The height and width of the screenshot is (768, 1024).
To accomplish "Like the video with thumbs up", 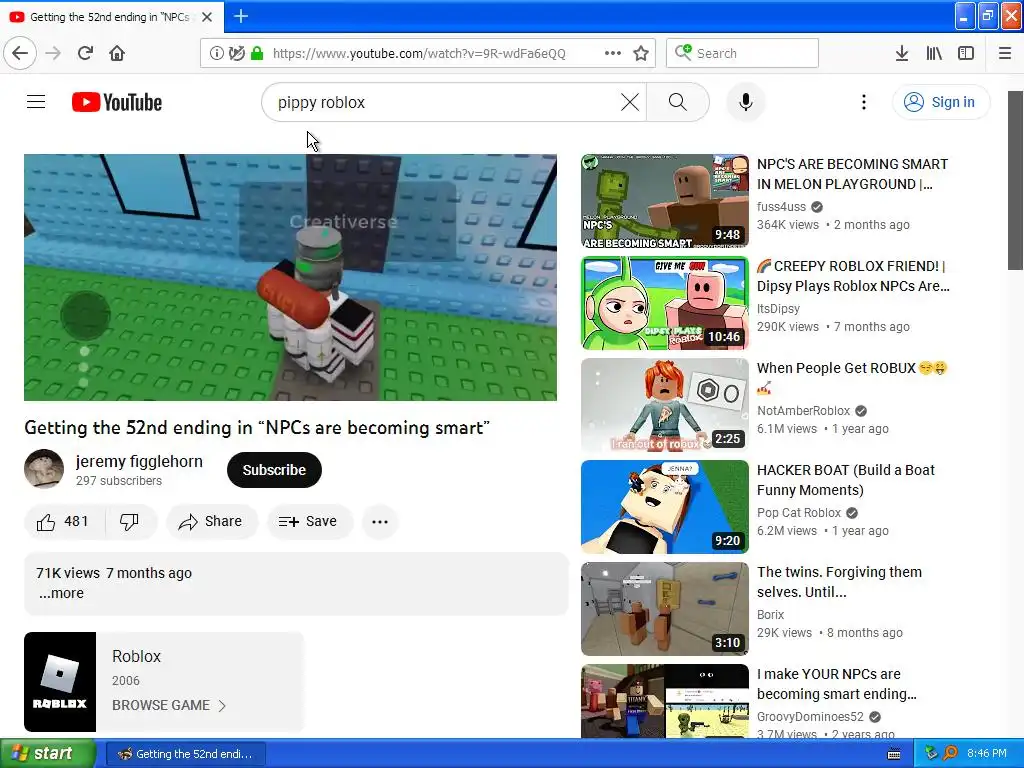I will 63,521.
